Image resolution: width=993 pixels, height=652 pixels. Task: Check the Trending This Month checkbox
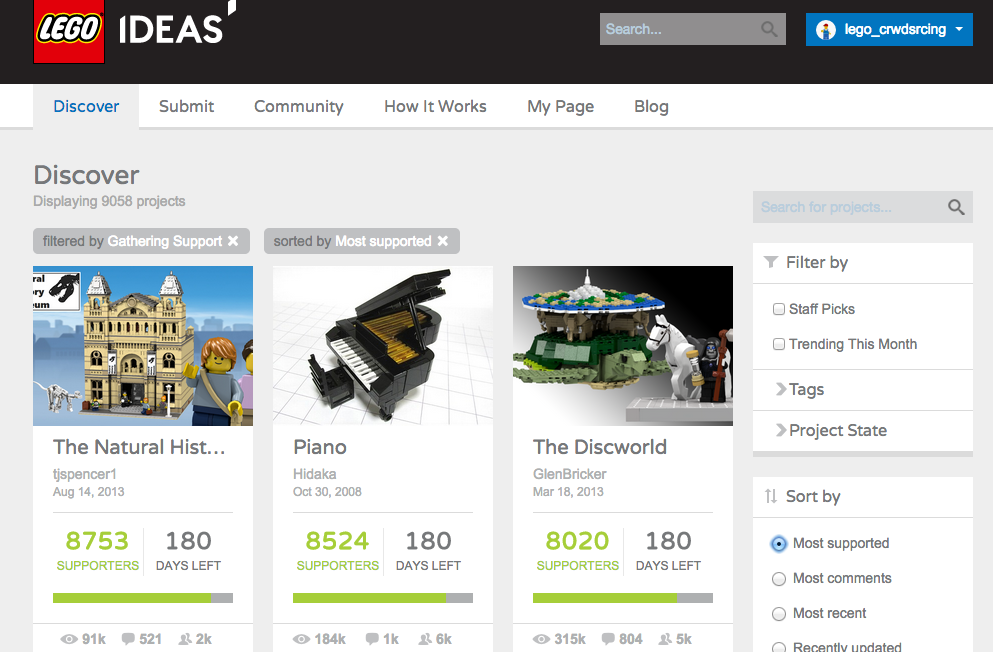[x=779, y=344]
